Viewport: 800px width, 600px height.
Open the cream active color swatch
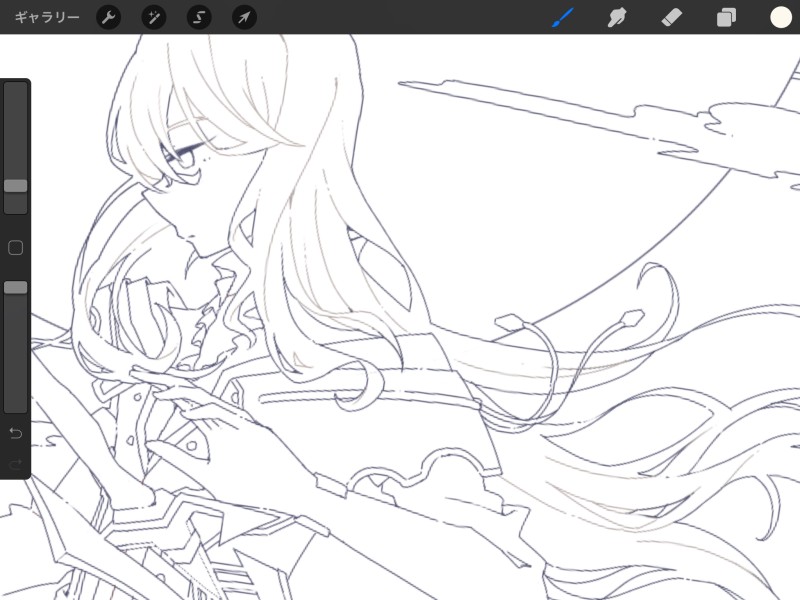781,17
